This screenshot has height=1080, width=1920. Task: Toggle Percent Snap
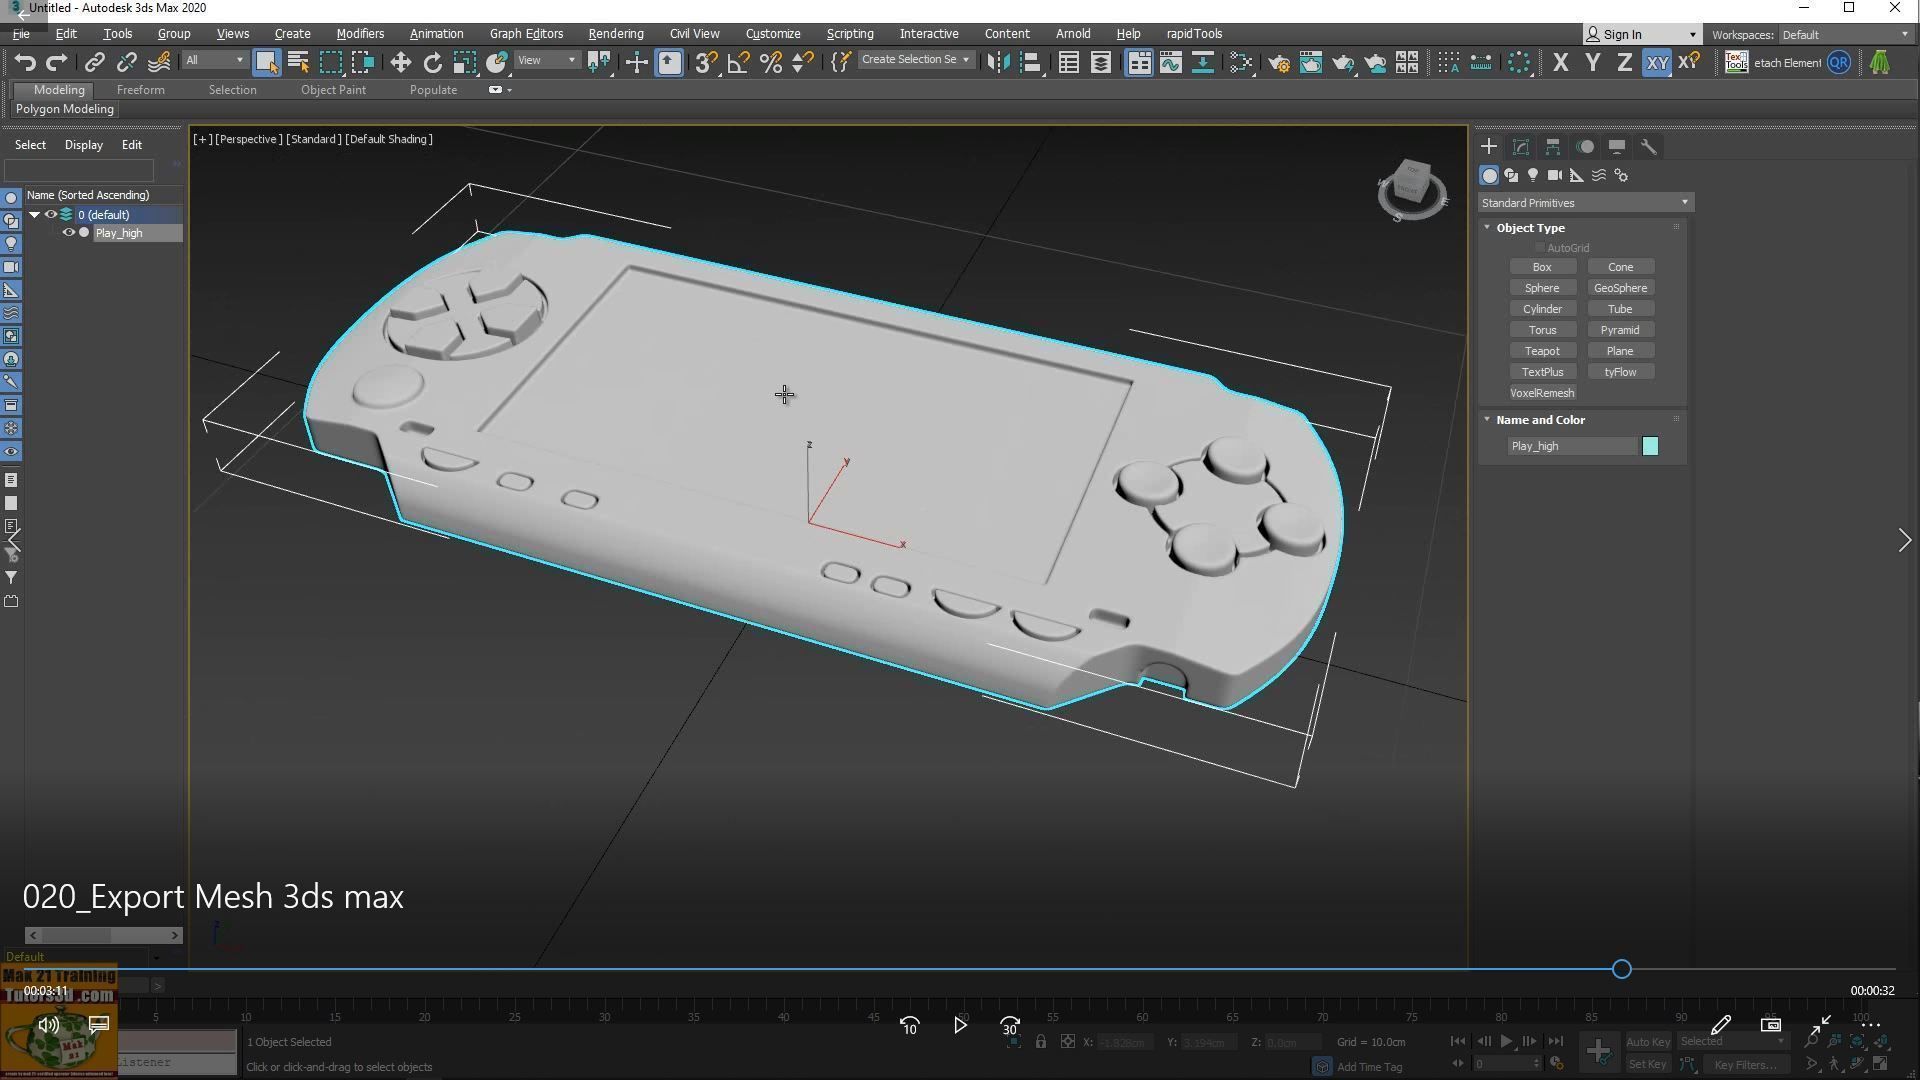coord(770,63)
